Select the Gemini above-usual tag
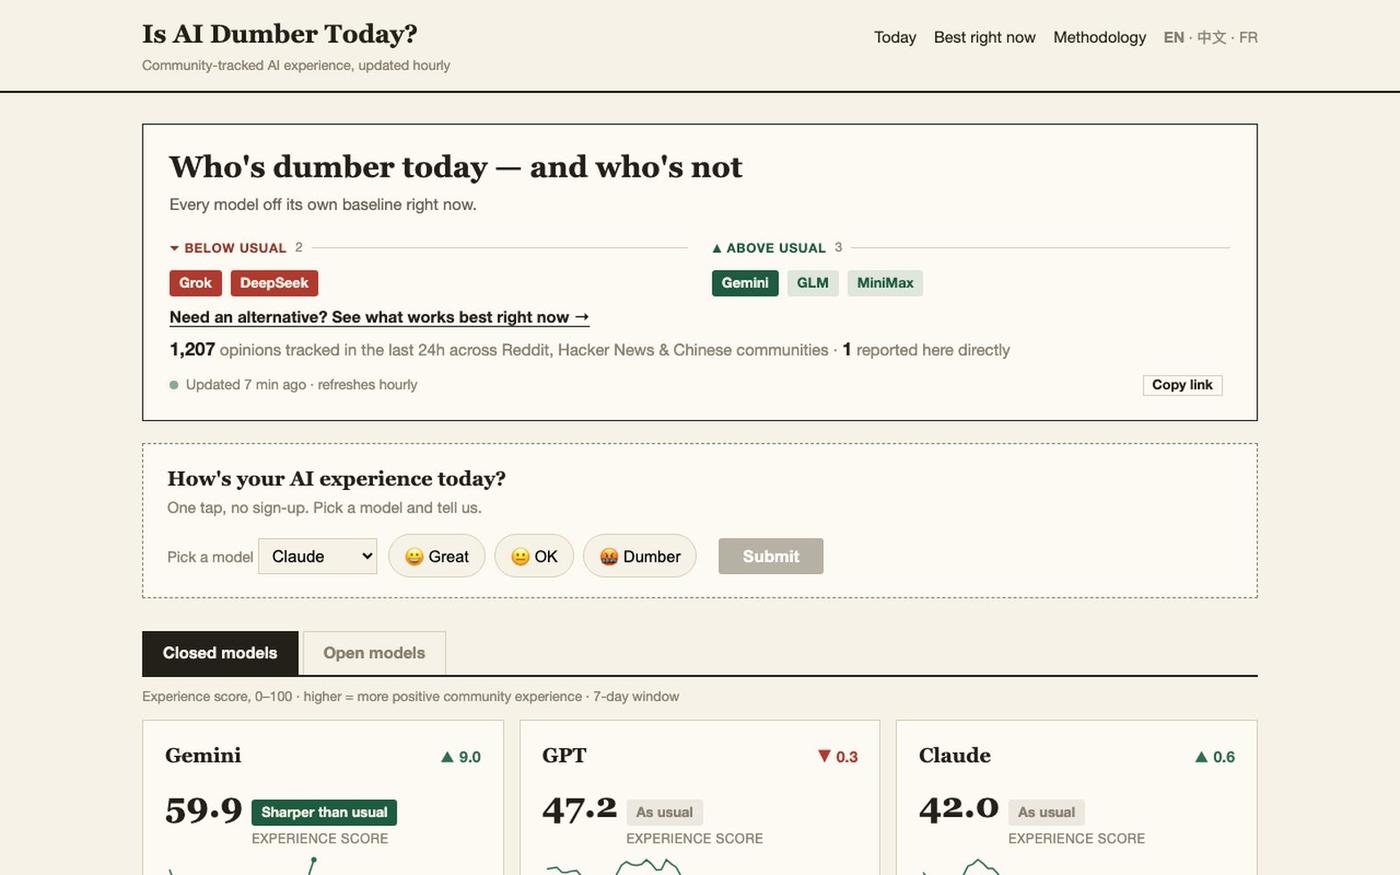 point(745,283)
